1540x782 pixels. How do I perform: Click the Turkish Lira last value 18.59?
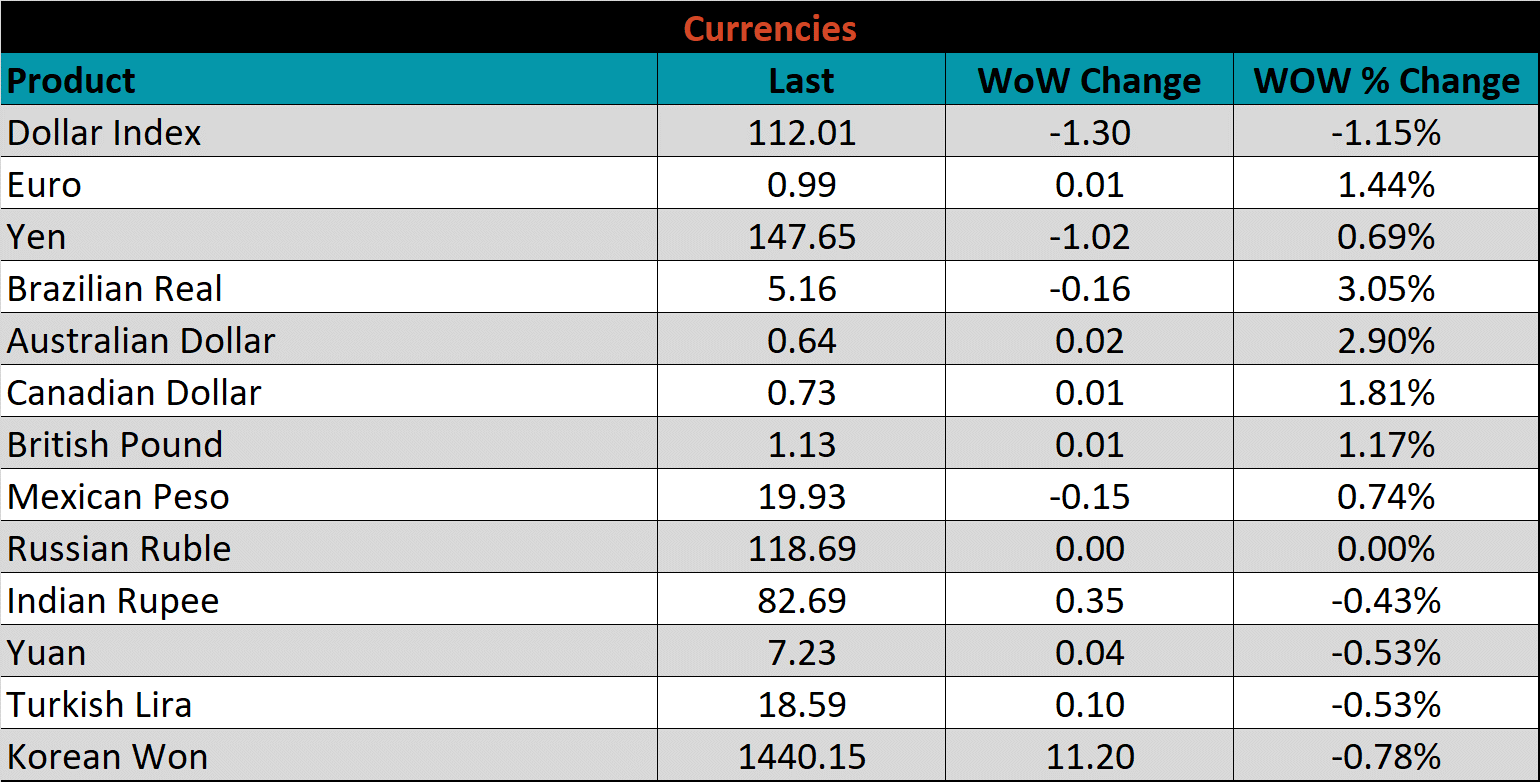(801, 704)
